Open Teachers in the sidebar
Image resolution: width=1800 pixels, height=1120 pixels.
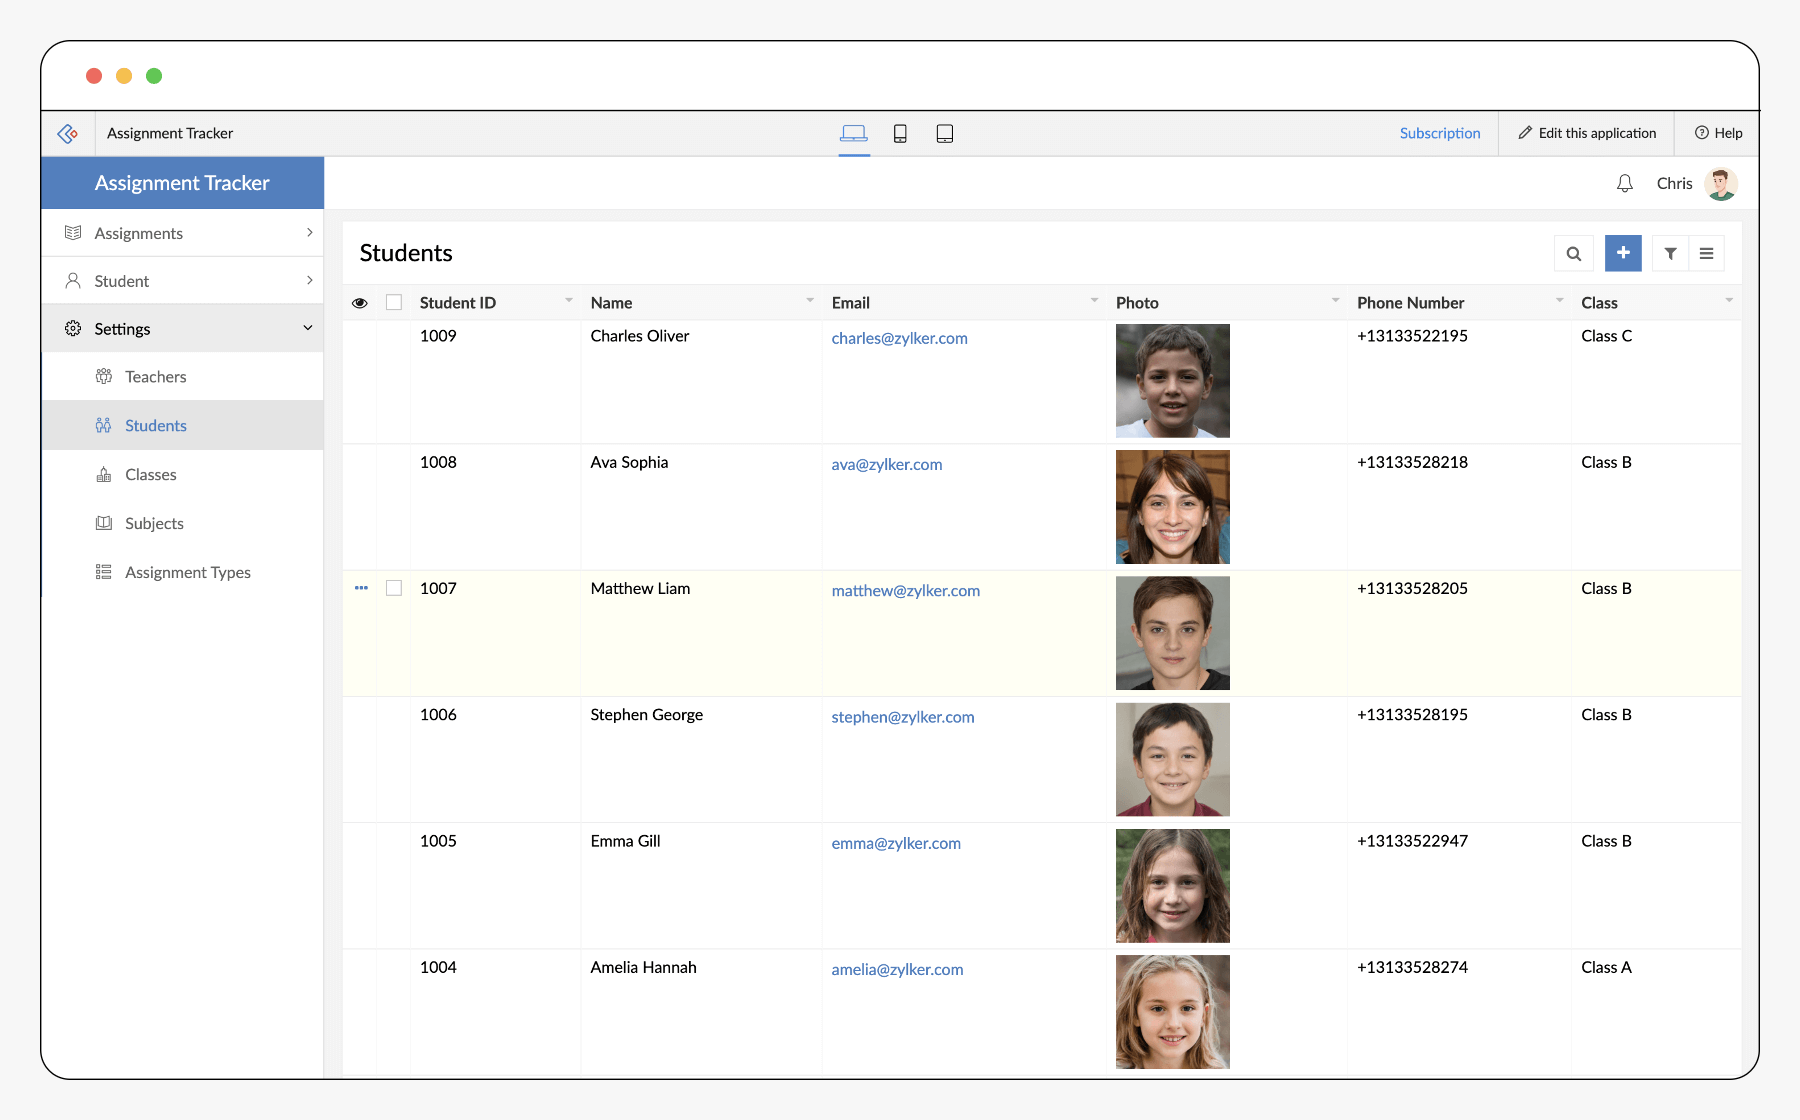[x=156, y=377]
